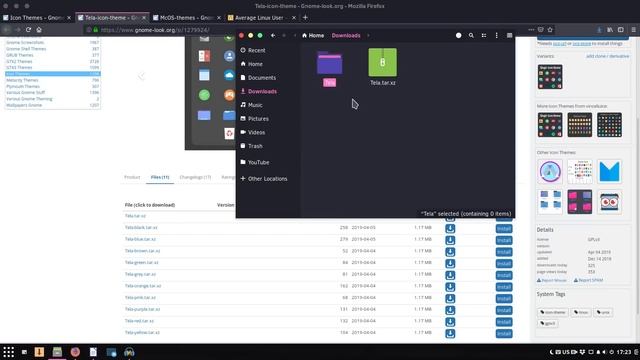Image resolution: width=640 pixels, height=360 pixels.
Task: Click download icon for Tela-grey.tar.xz row
Action: (450, 275)
